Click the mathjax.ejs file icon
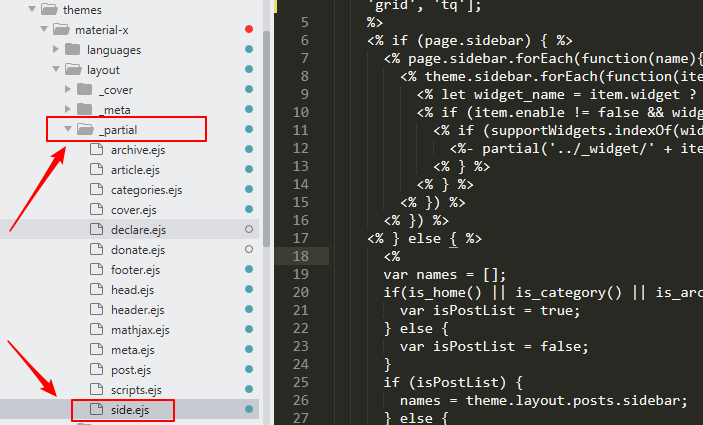Screen dimensions: 703x425 96,329
